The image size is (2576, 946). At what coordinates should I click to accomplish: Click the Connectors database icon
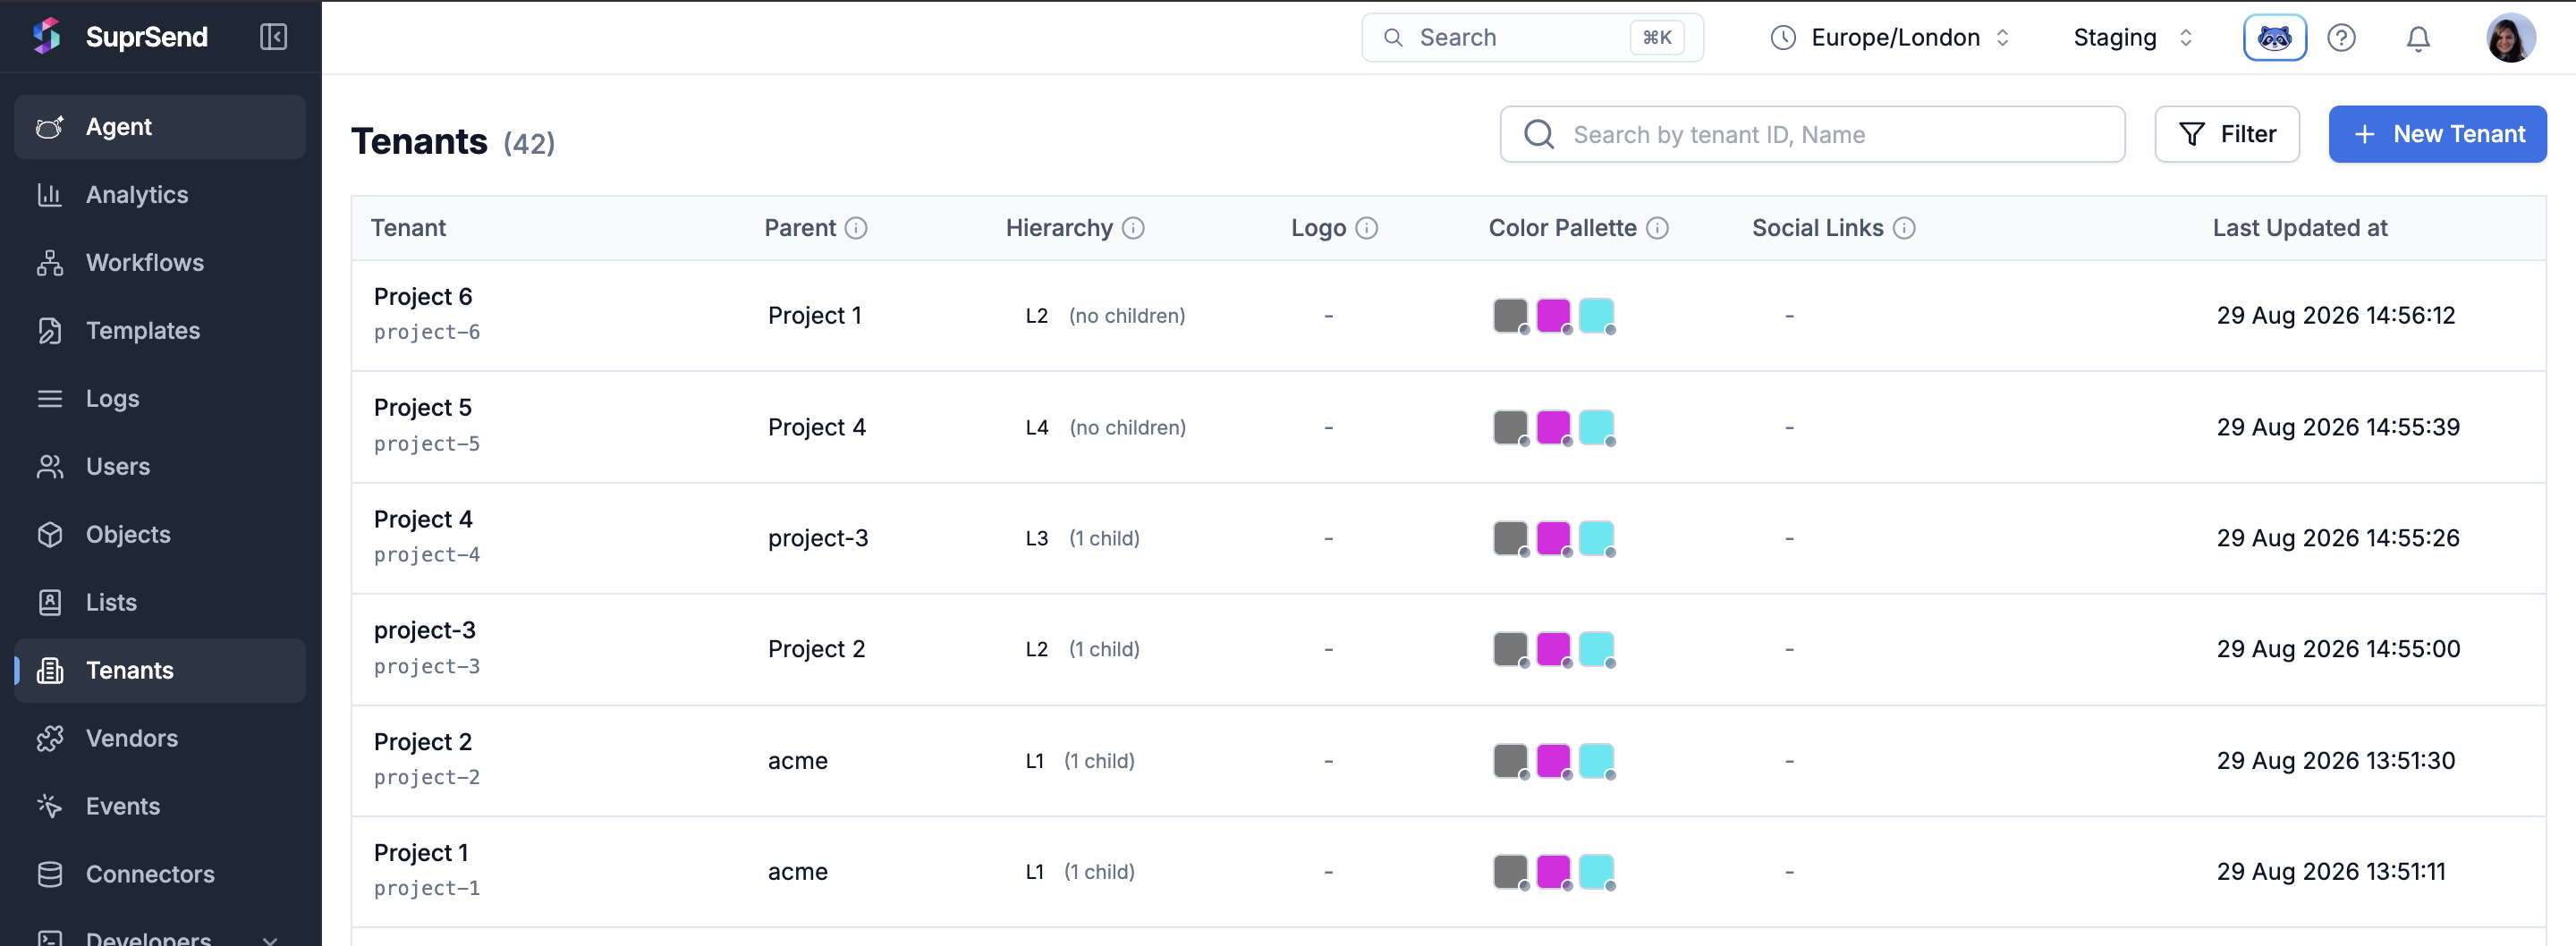50,874
